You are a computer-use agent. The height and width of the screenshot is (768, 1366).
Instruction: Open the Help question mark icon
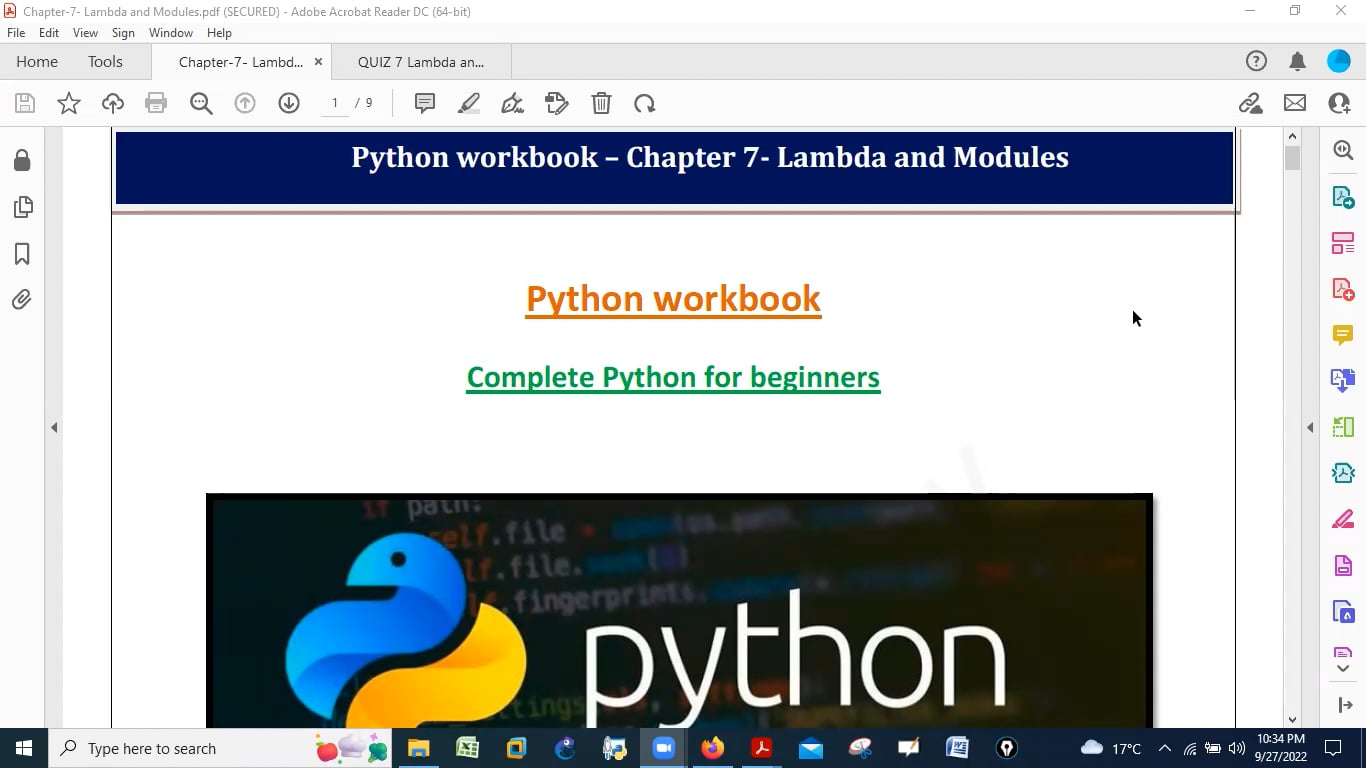click(x=1256, y=61)
